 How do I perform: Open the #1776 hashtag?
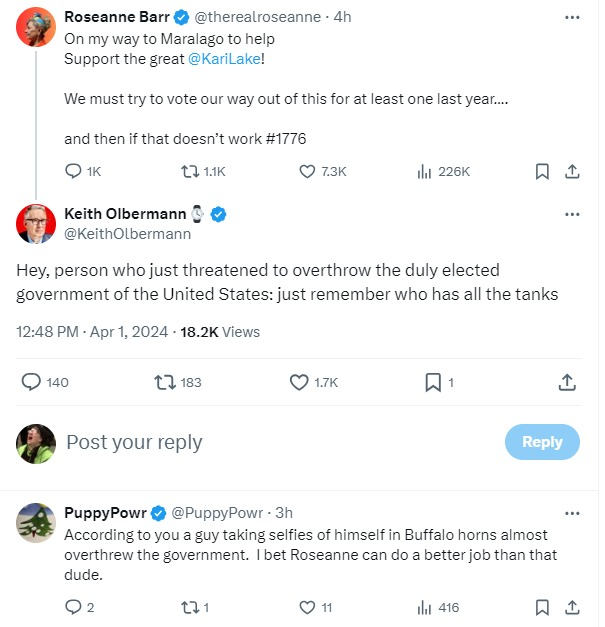[x=286, y=137]
